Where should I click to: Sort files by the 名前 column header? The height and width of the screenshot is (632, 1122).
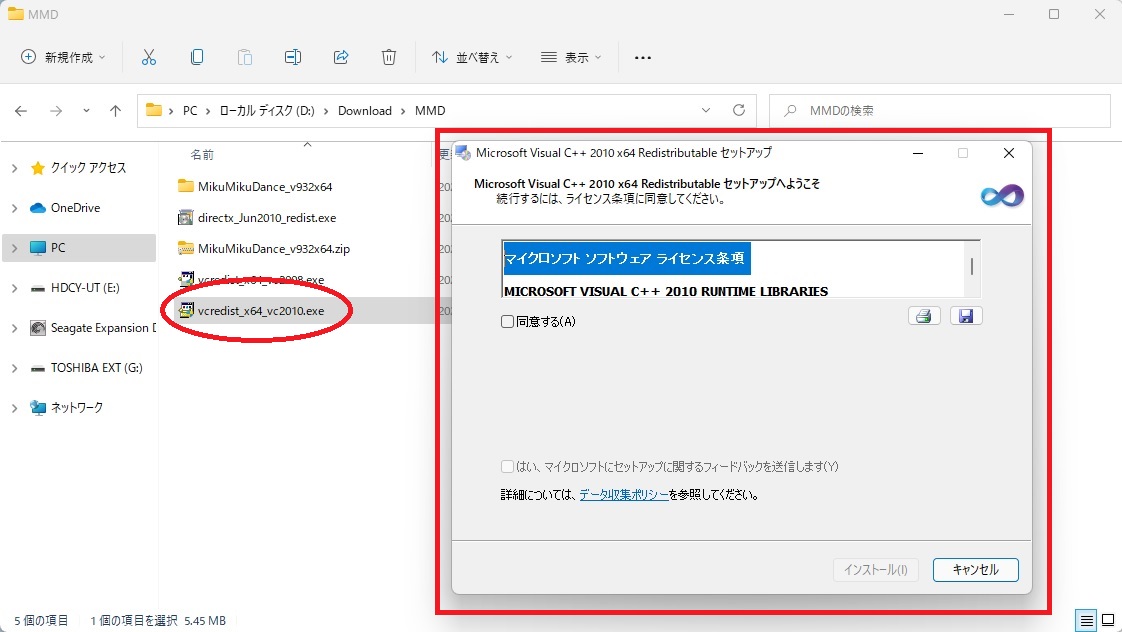[202, 155]
